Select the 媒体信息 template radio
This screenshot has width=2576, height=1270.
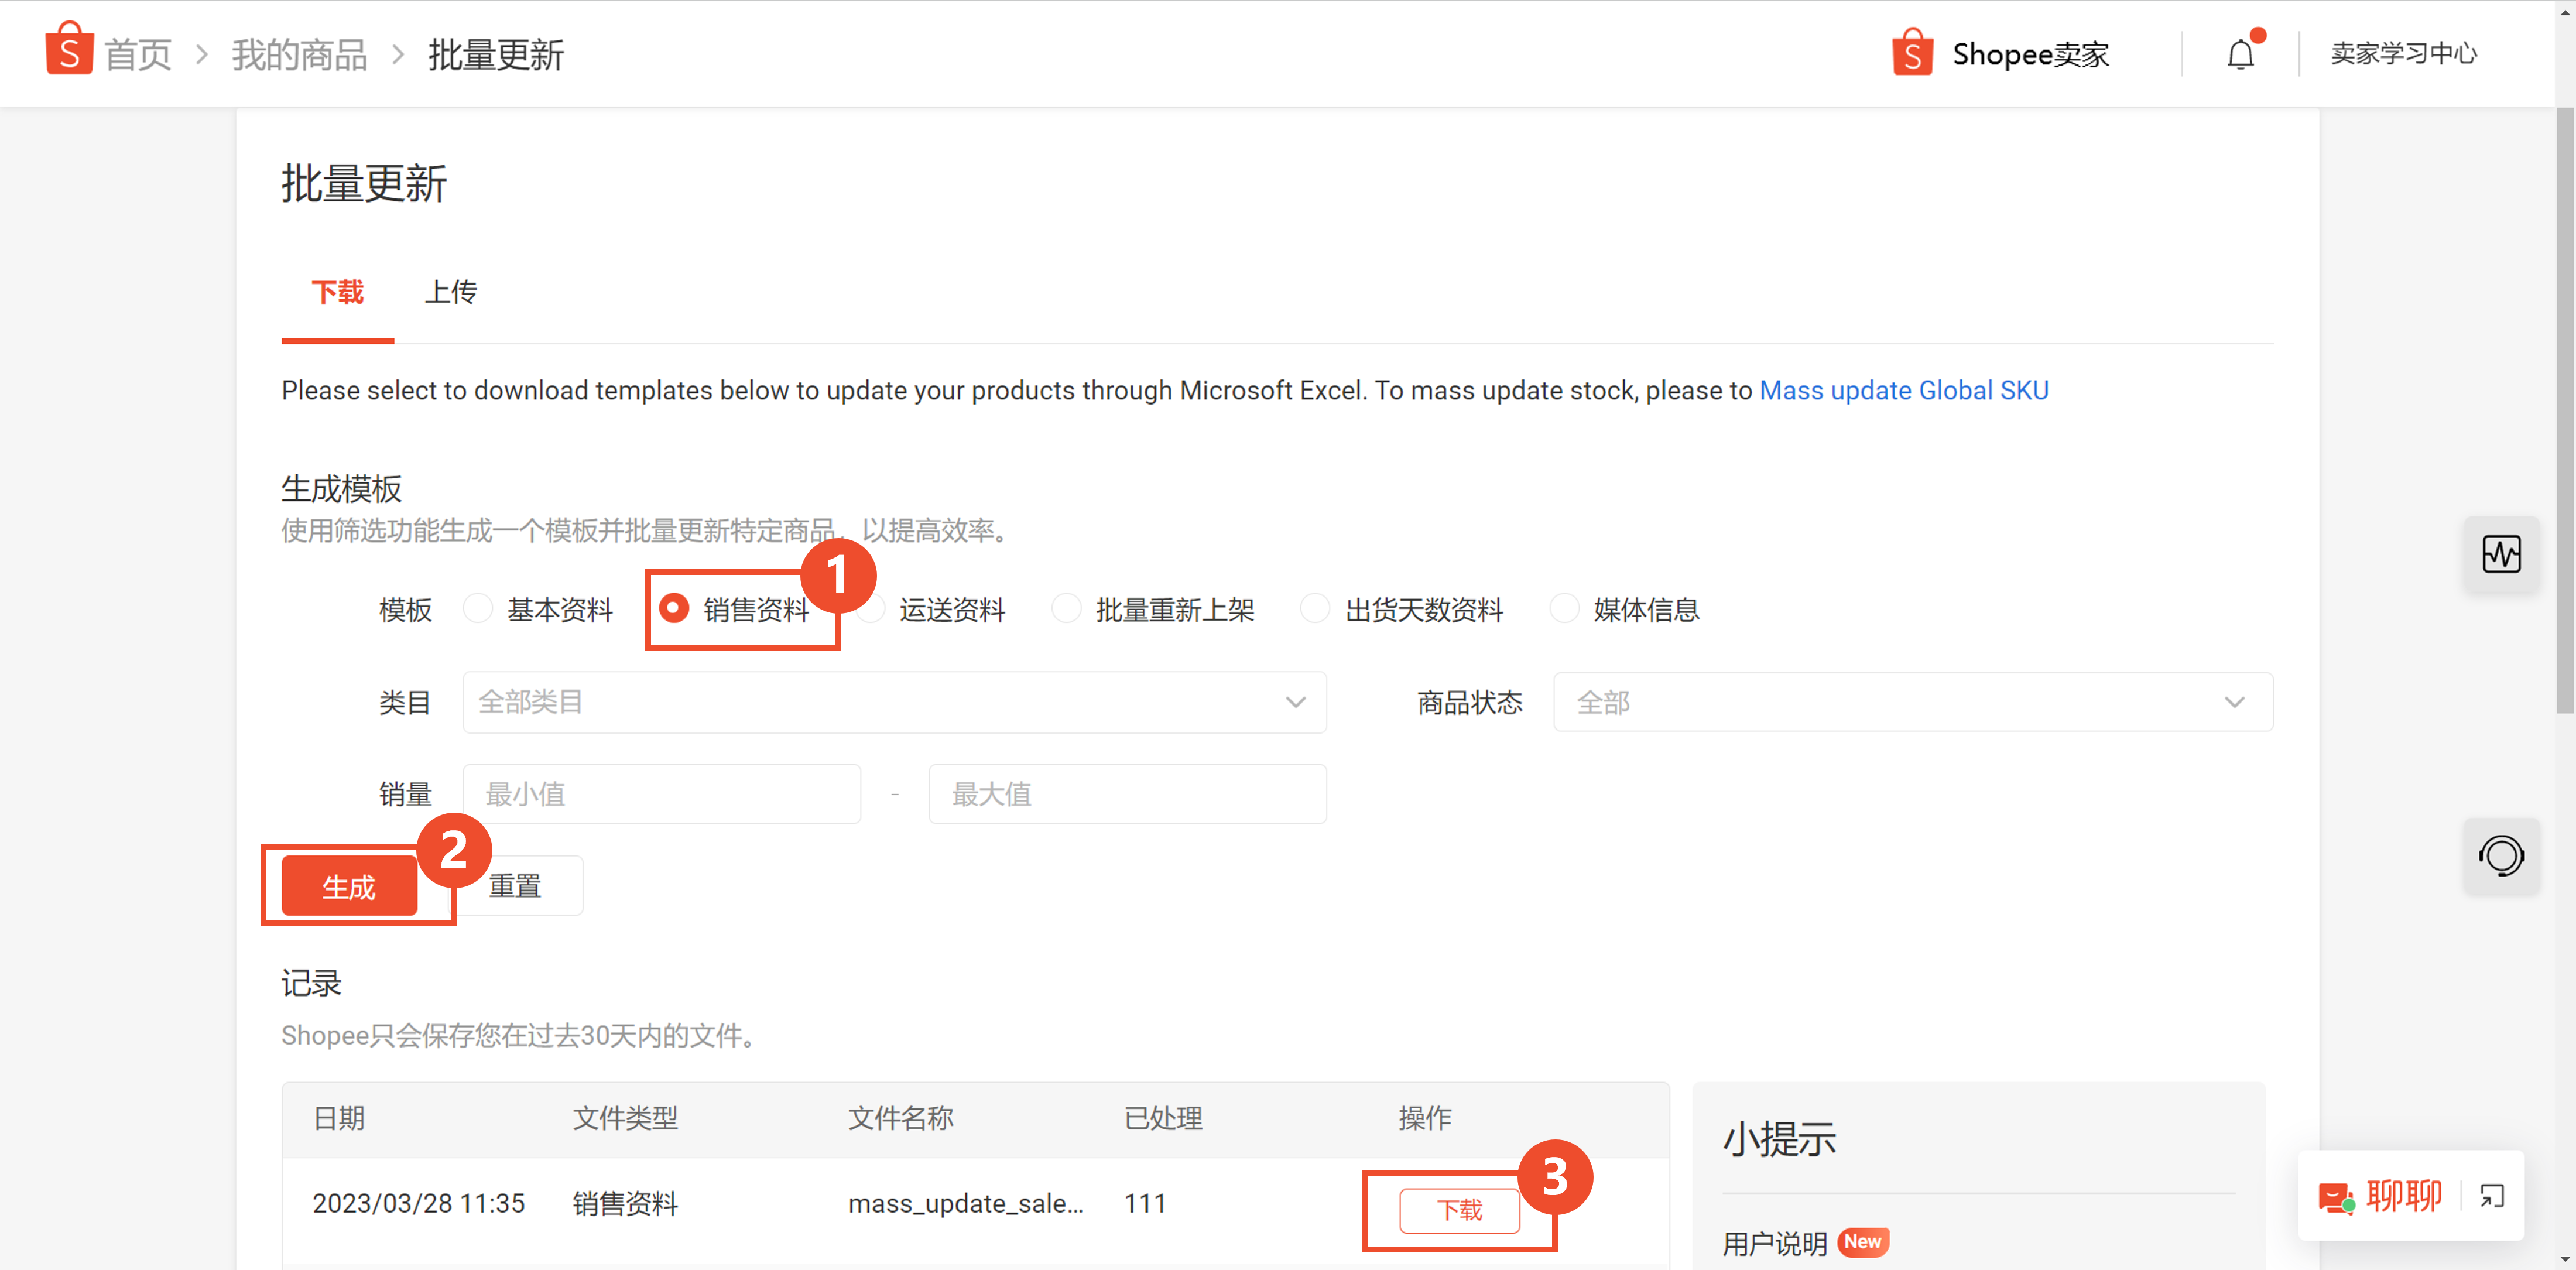[x=1564, y=608]
